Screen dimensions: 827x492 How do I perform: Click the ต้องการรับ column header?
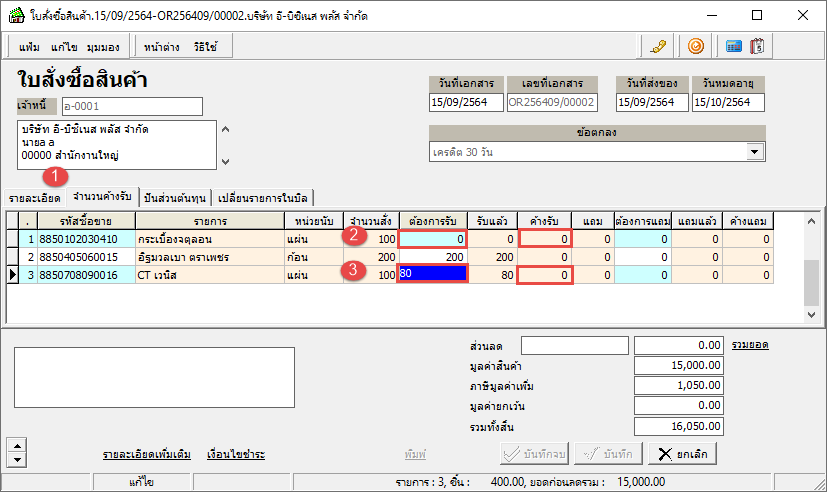432,221
